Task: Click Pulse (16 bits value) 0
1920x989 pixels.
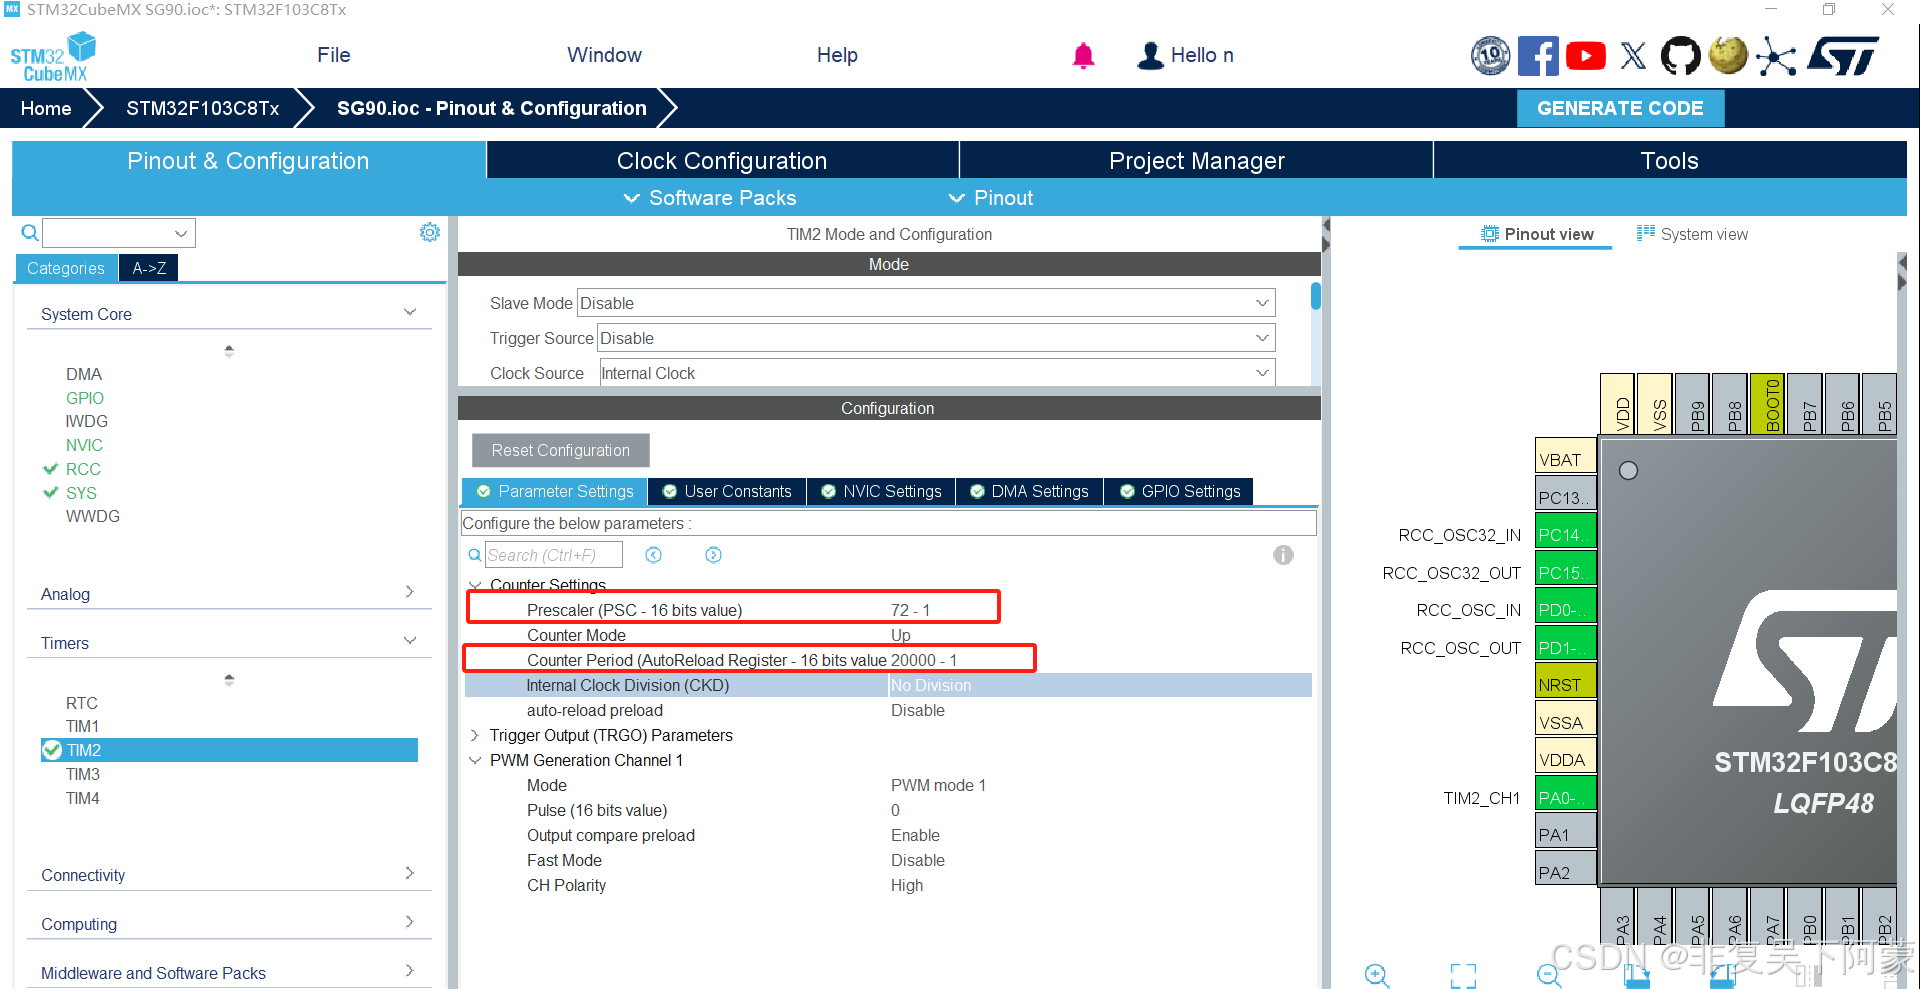Action: pyautogui.click(x=895, y=810)
